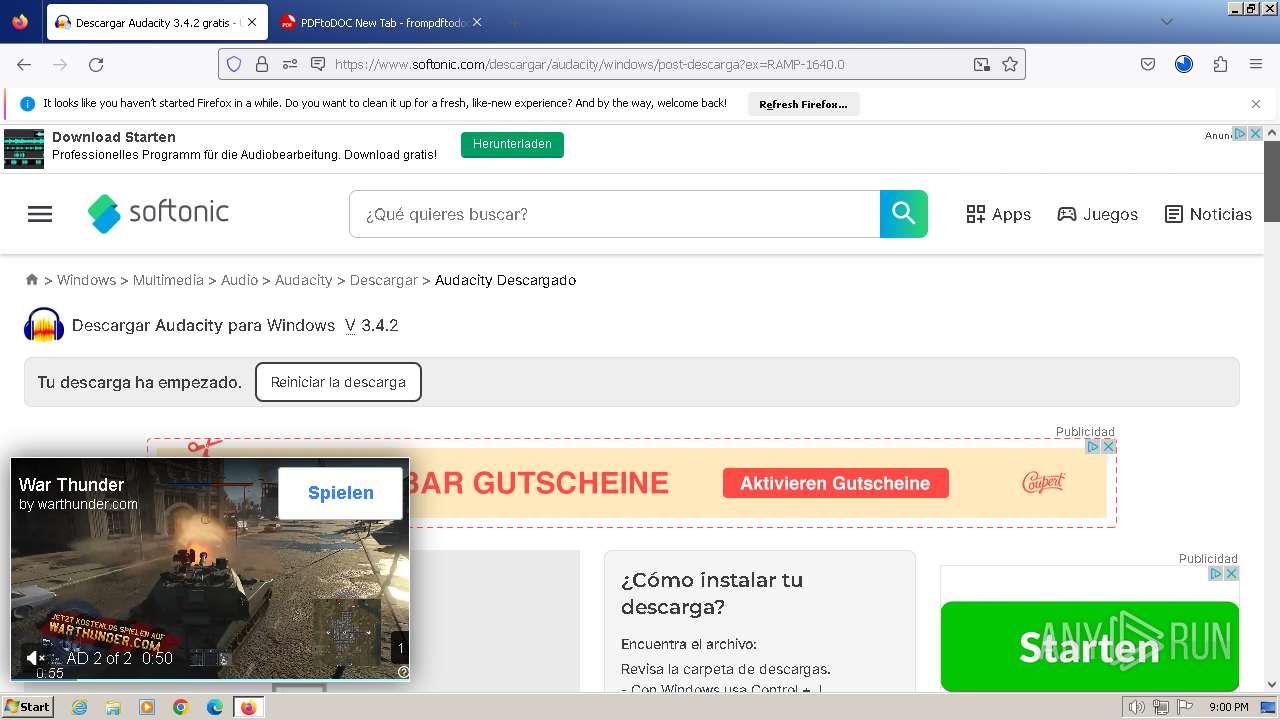
Task: Launch Edge from taskbar
Action: (214, 707)
